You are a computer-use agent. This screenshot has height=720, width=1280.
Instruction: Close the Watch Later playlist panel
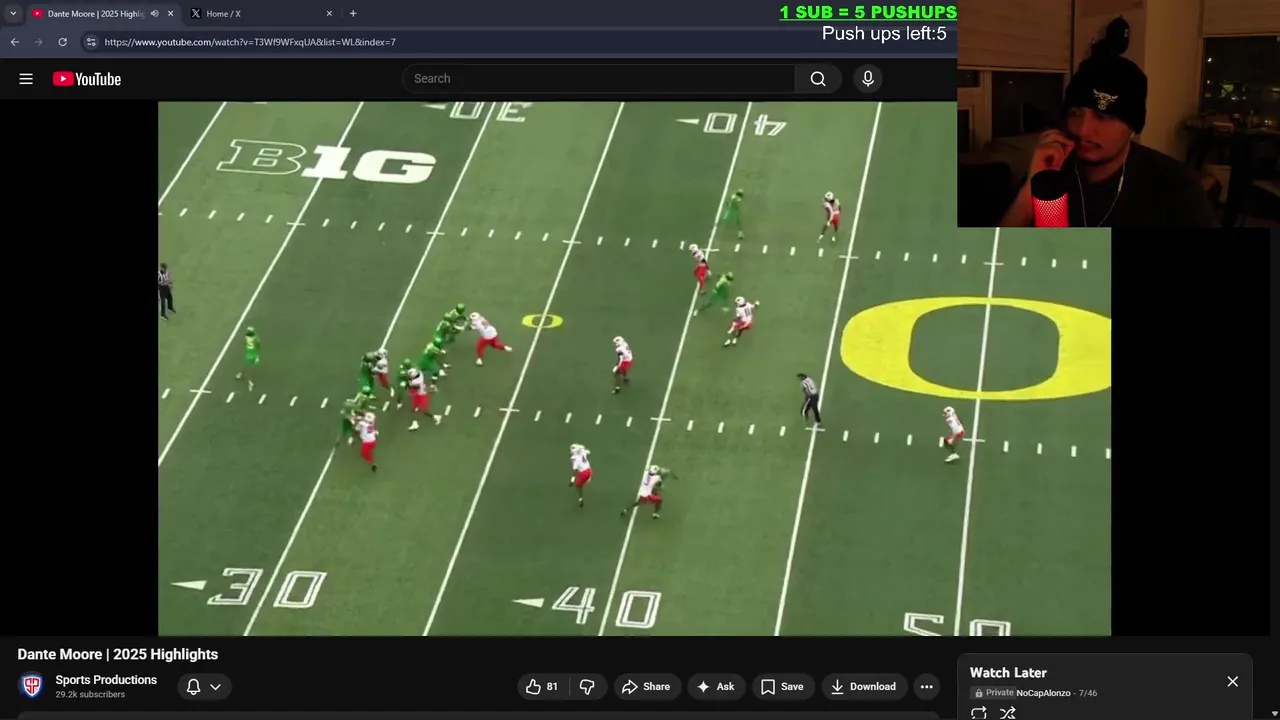[x=1232, y=682]
